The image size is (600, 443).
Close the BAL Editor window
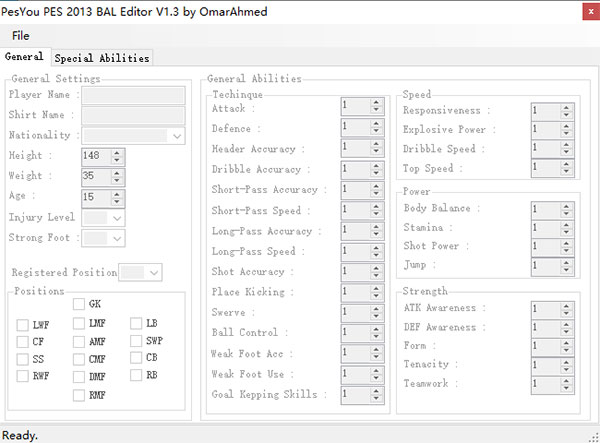591,11
